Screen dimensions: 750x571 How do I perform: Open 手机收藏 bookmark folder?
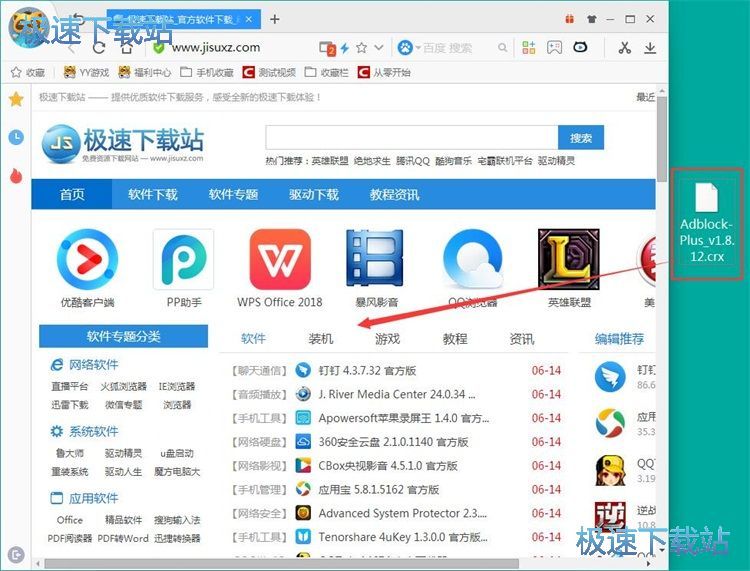click(207, 72)
